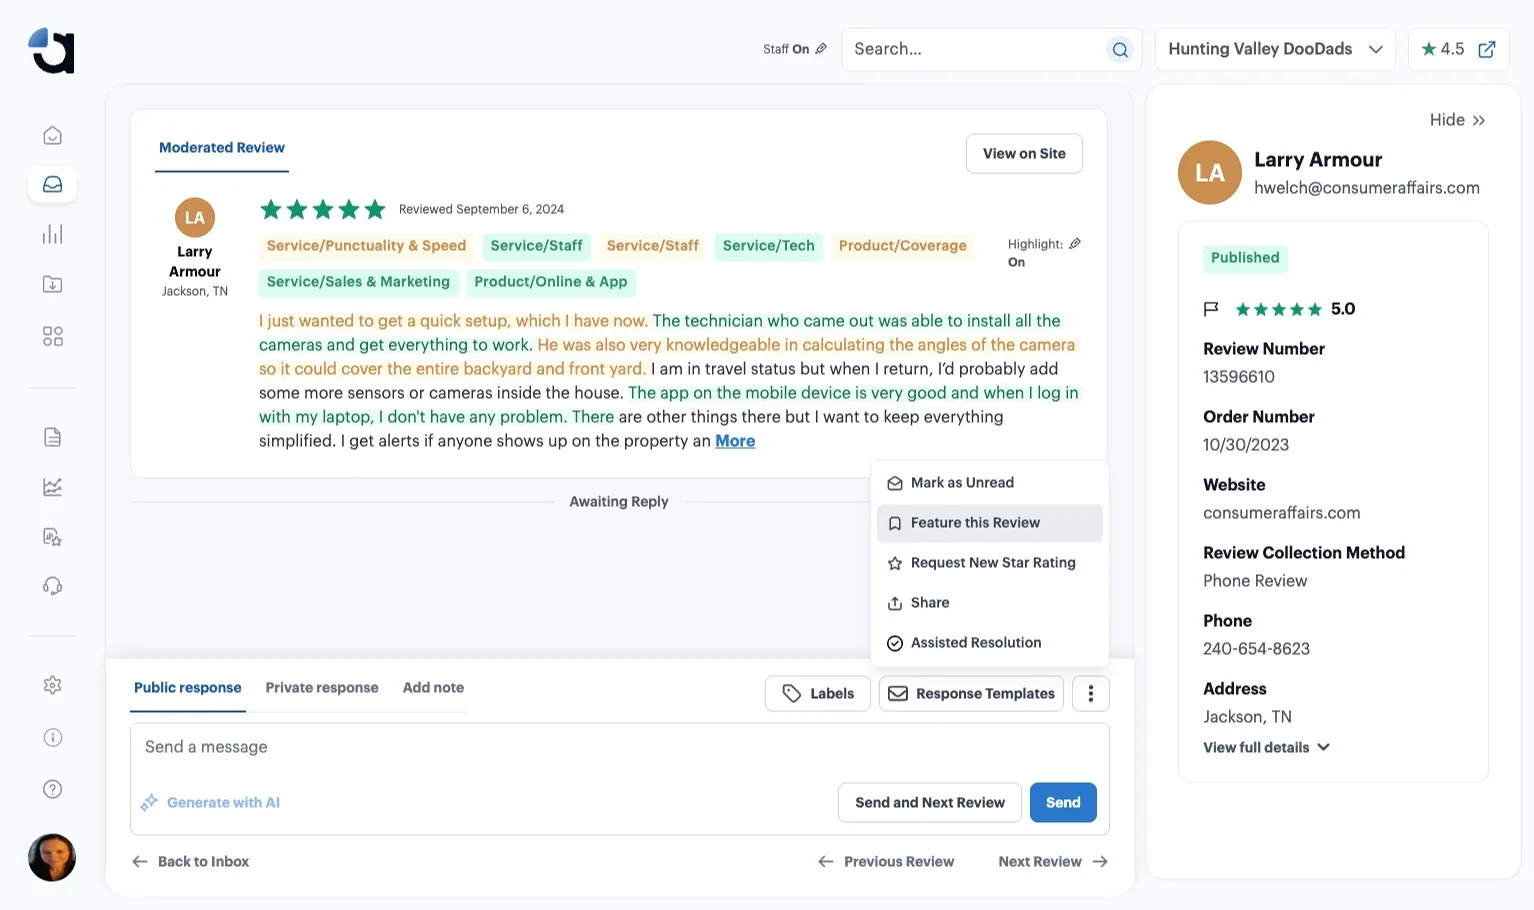The height and width of the screenshot is (910, 1534).
Task: Expand View full details
Action: coord(1266,748)
